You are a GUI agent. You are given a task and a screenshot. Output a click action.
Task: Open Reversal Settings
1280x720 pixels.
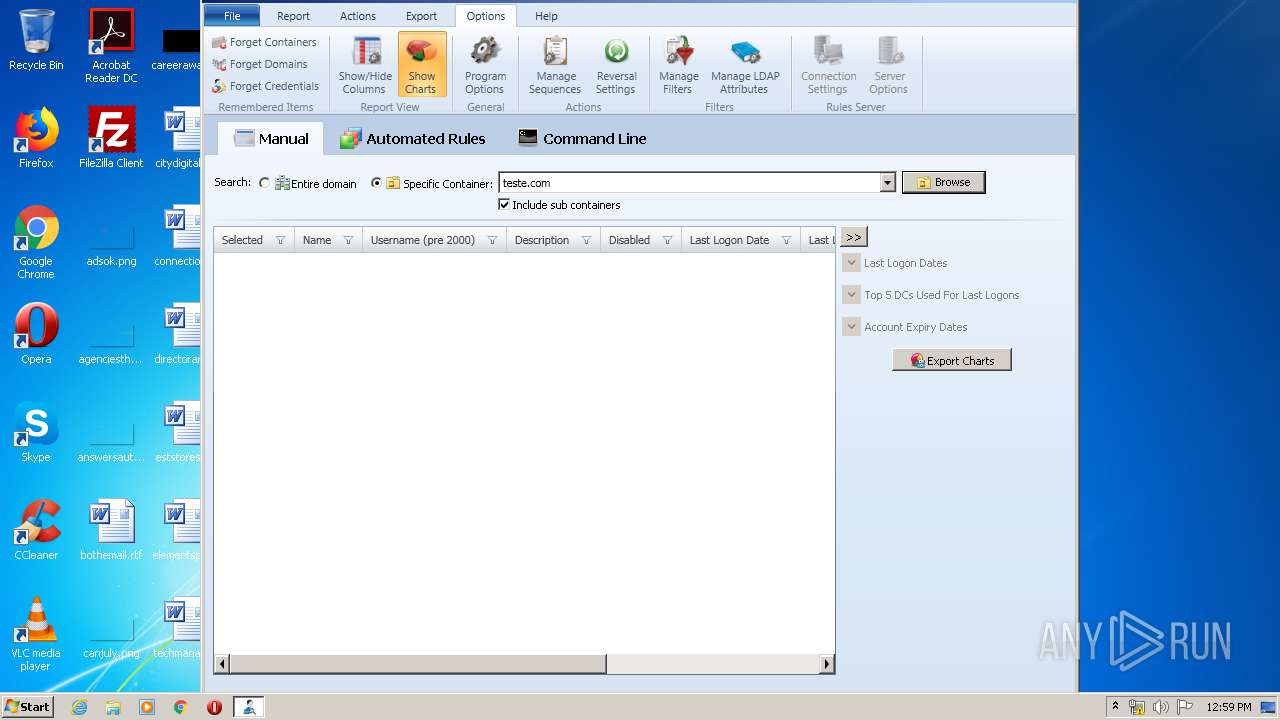[x=616, y=66]
